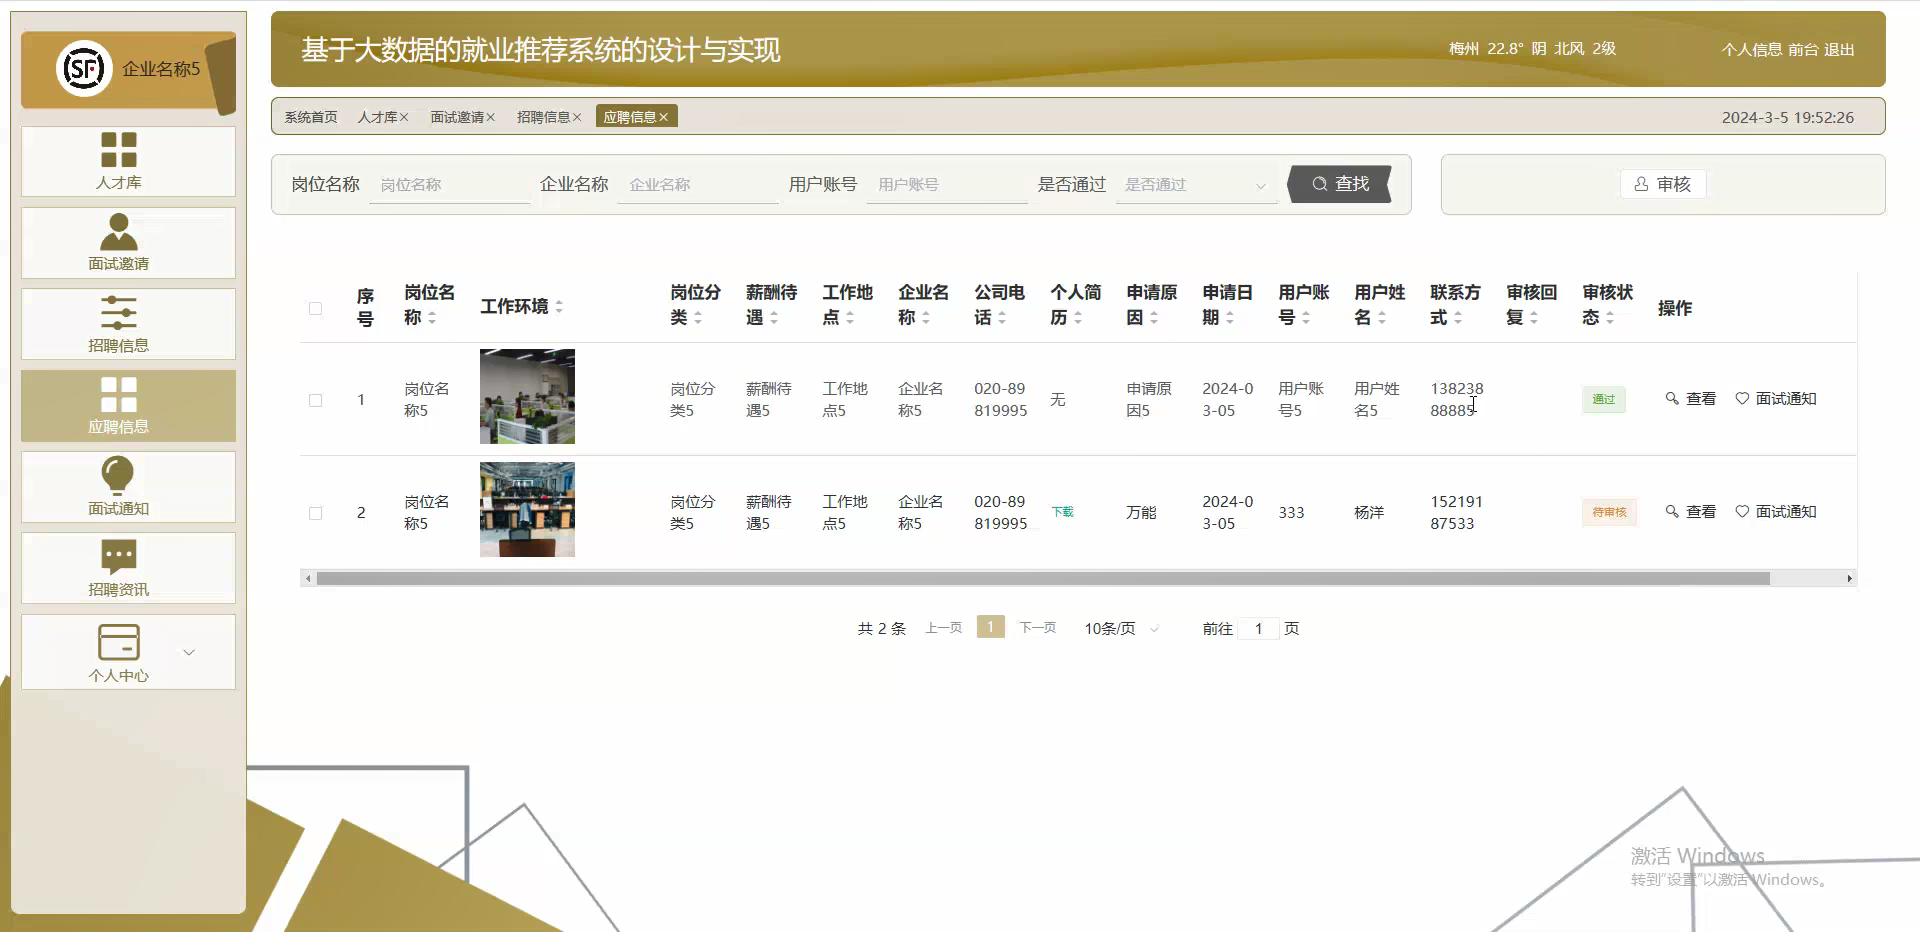This screenshot has width=1920, height=932.
Task: Check the select-all checkbox in table header
Action: [316, 309]
